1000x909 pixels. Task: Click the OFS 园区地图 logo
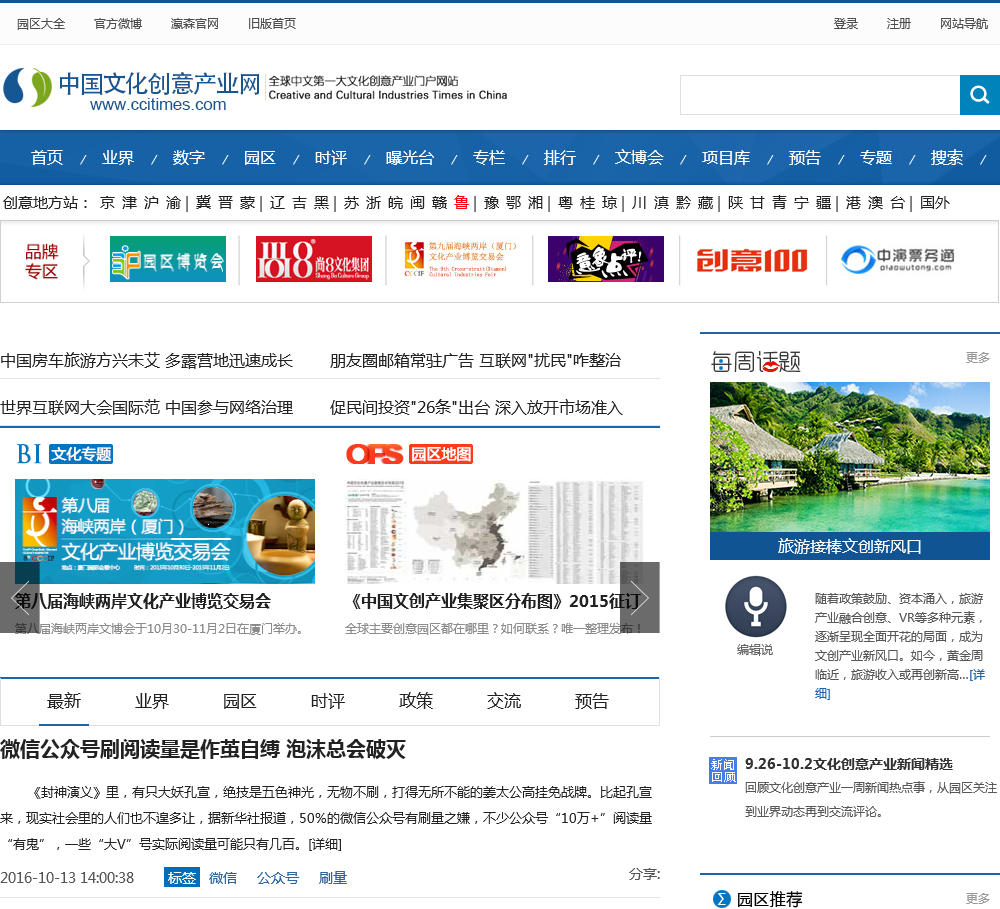point(409,454)
